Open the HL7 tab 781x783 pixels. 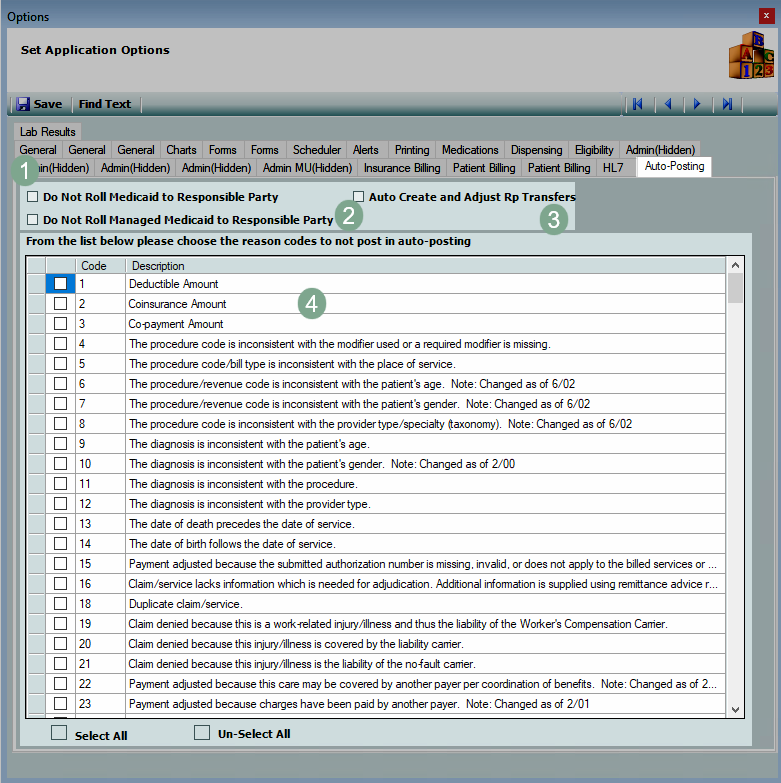(x=612, y=168)
